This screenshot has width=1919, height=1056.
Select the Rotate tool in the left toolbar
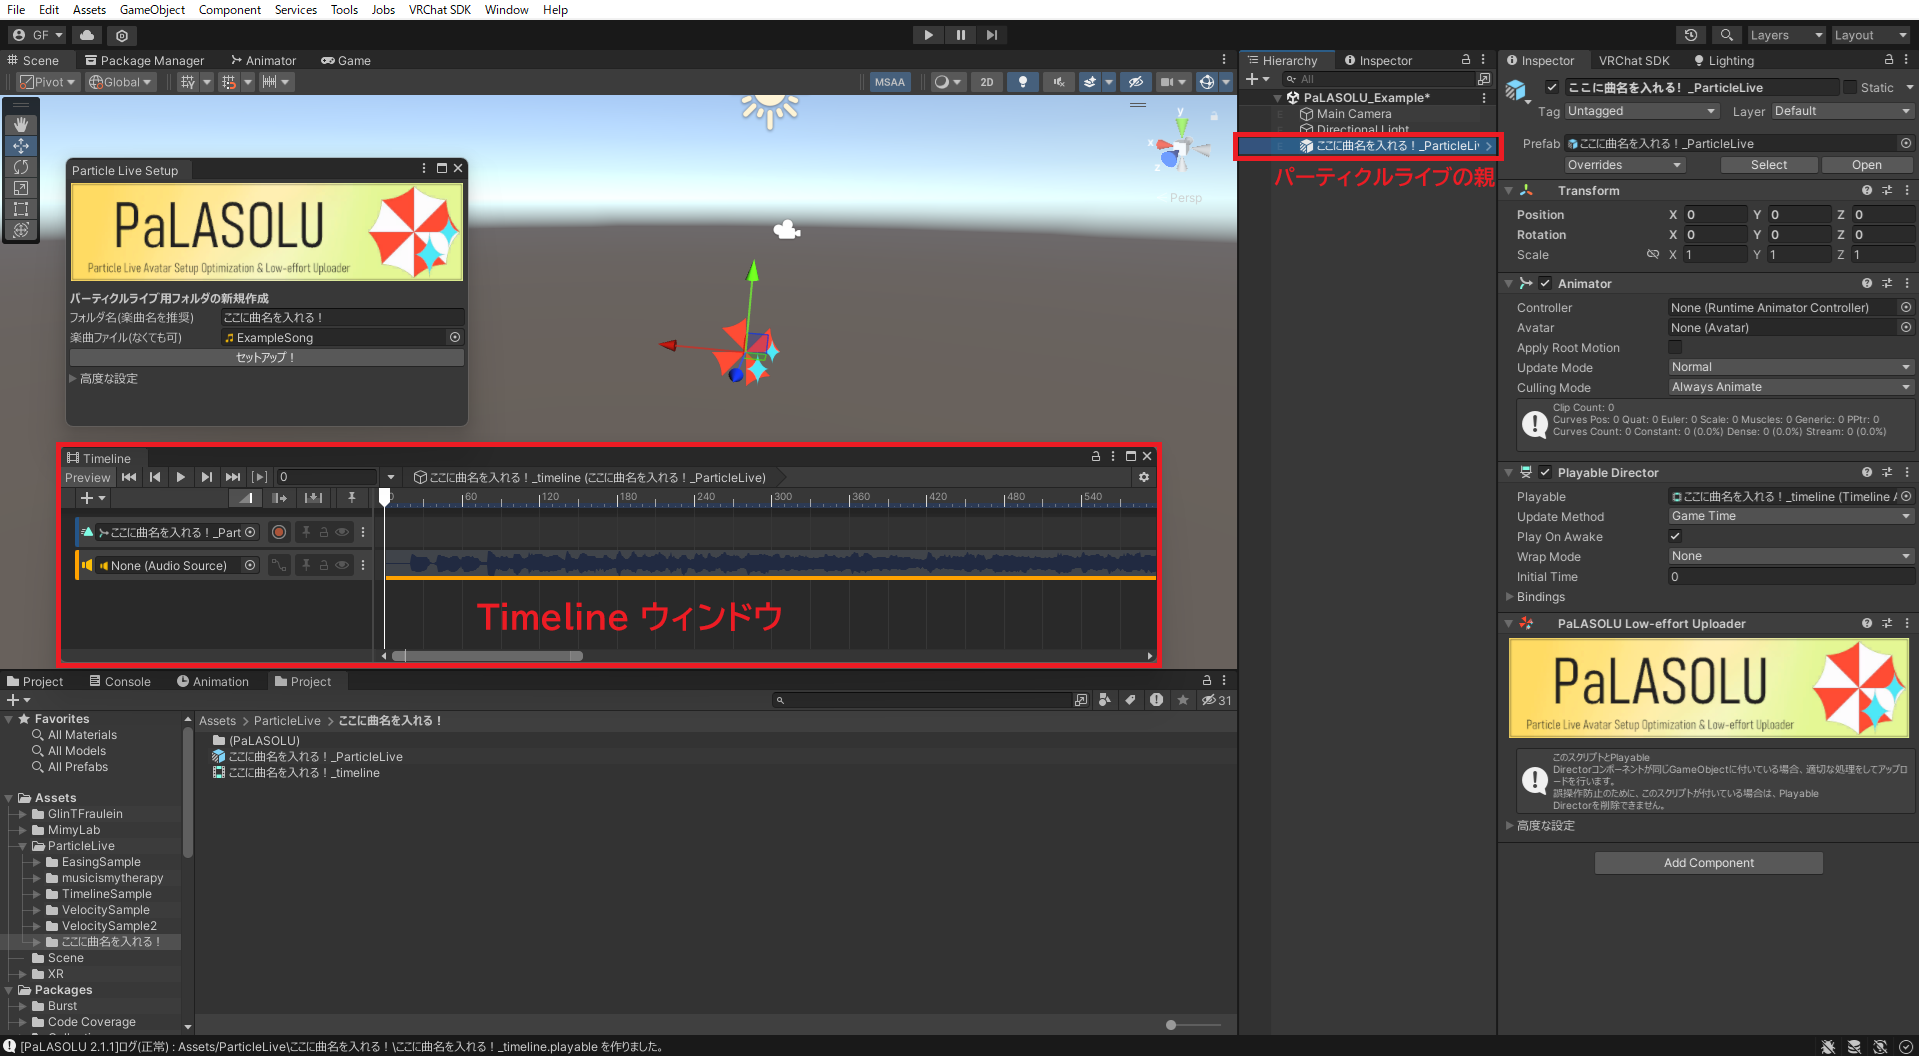(x=21, y=167)
